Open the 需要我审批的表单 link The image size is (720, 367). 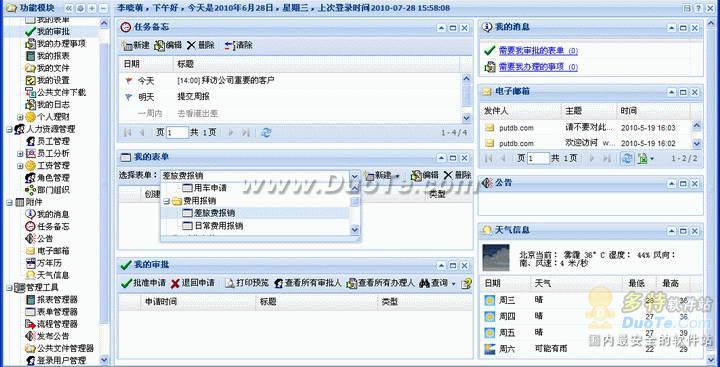pos(538,51)
